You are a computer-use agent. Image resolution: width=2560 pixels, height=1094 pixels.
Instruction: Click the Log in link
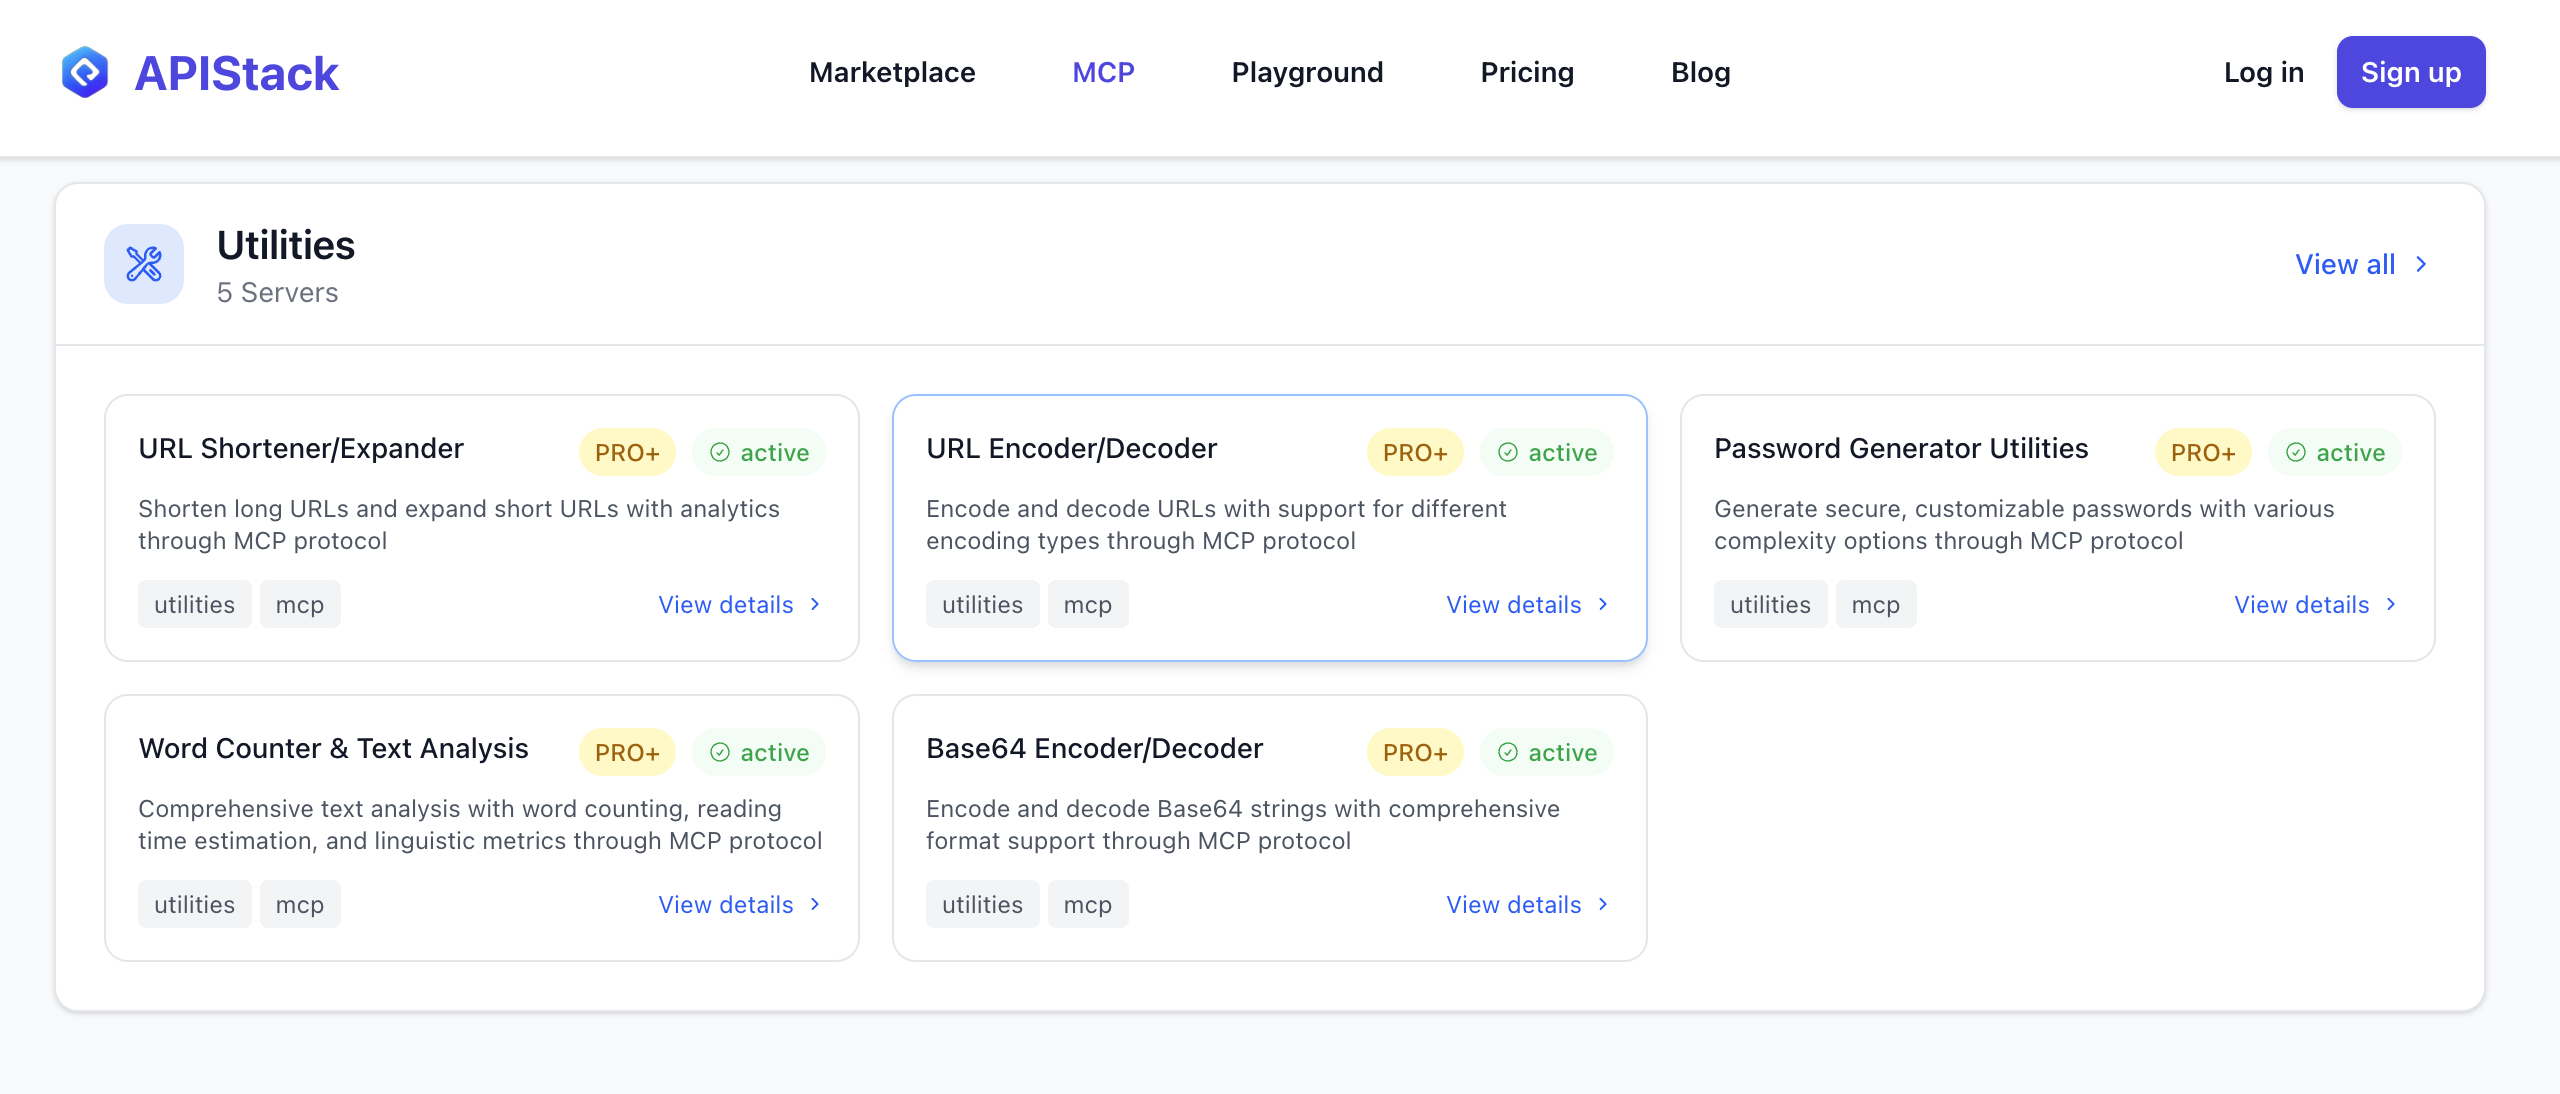click(x=2263, y=71)
